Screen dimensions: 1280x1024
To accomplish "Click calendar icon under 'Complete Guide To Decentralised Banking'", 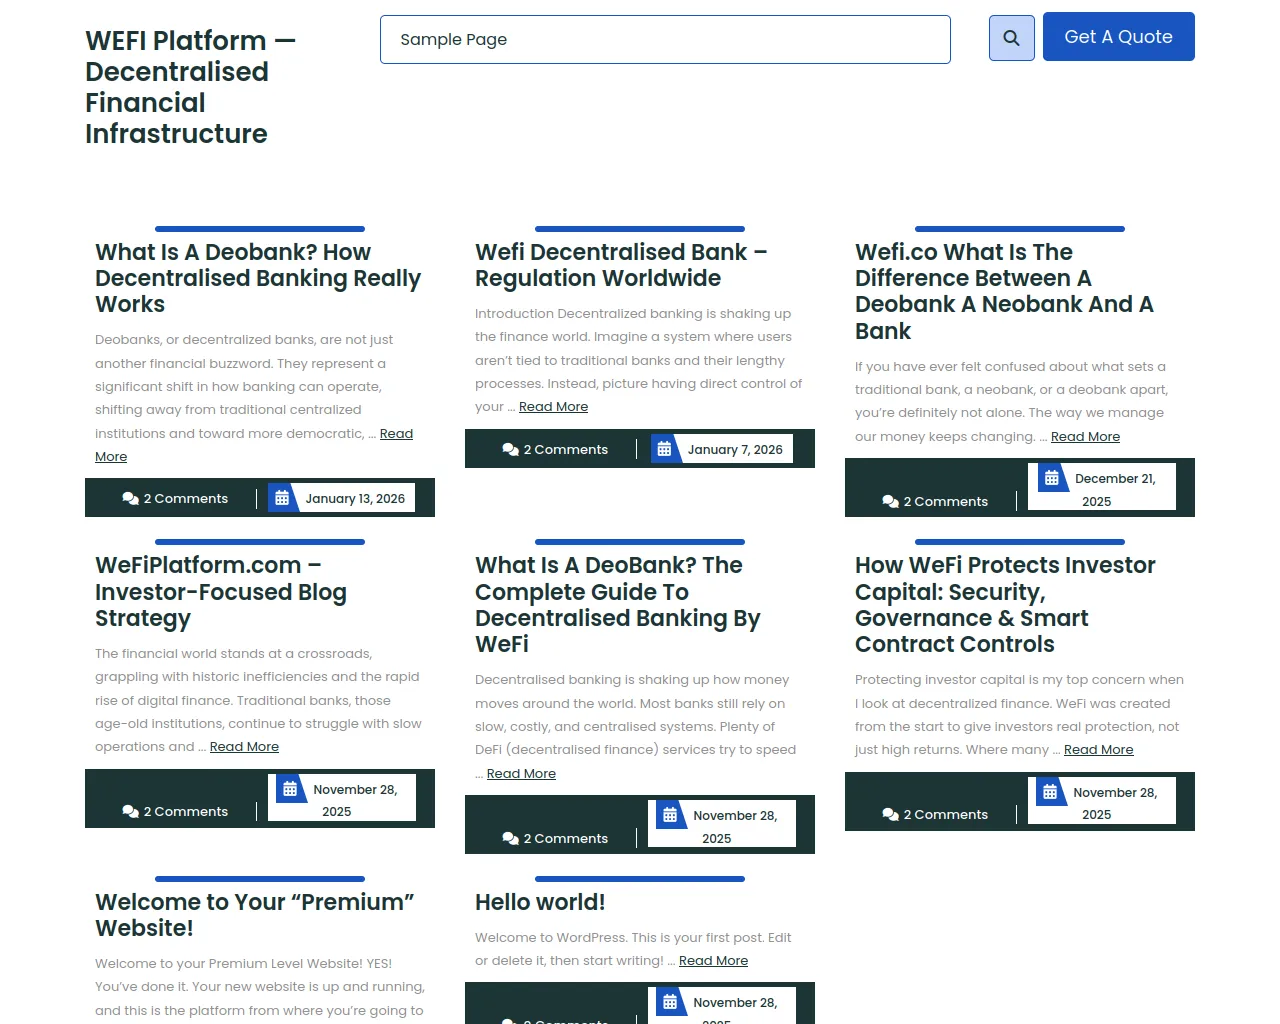I will (670, 815).
